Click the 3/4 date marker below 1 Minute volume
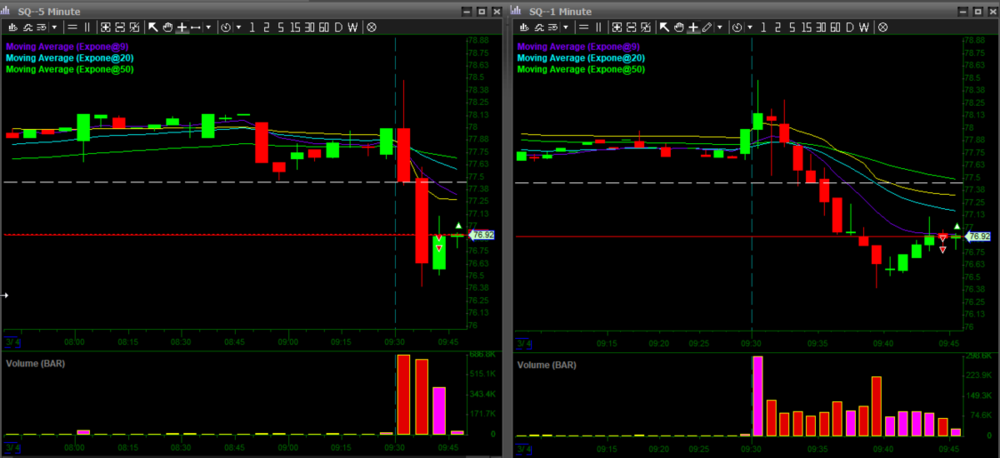This screenshot has height=458, width=1000. coord(522,449)
